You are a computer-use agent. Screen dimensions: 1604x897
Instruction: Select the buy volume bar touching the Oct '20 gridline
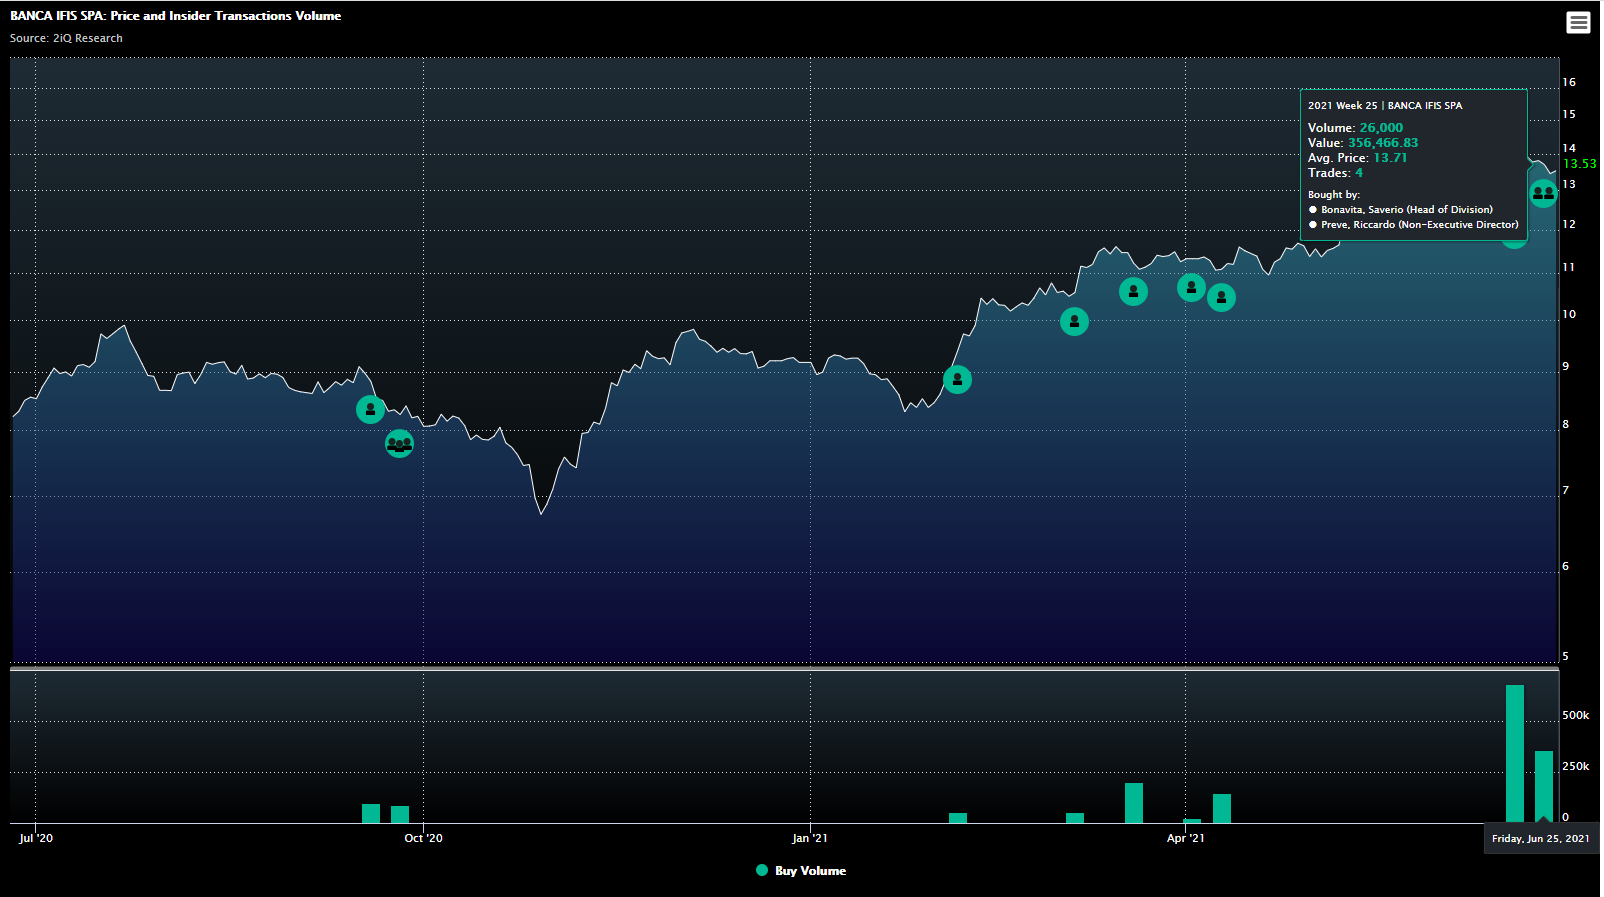point(400,814)
